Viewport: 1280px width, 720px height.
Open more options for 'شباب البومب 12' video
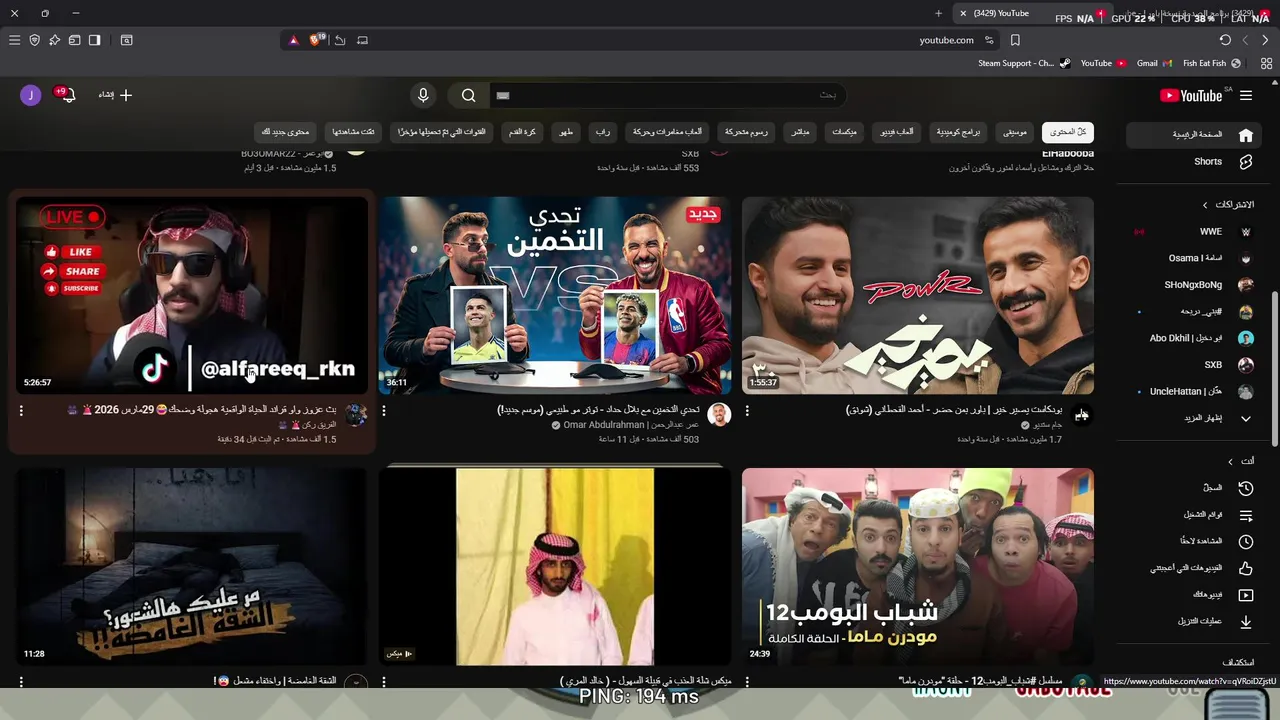pos(747,682)
